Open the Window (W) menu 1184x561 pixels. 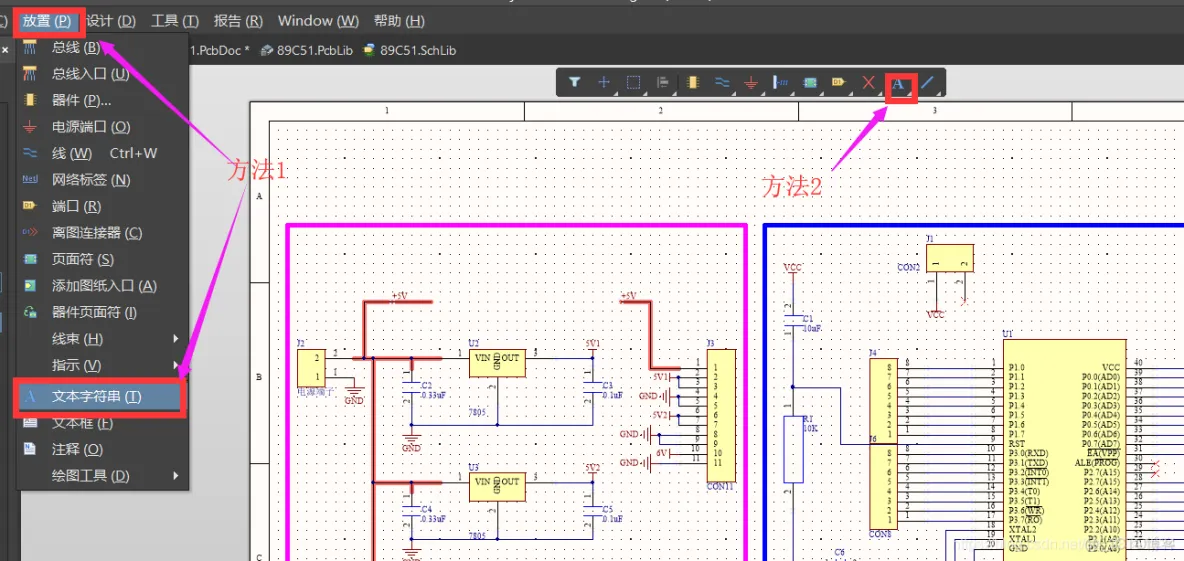coord(318,20)
